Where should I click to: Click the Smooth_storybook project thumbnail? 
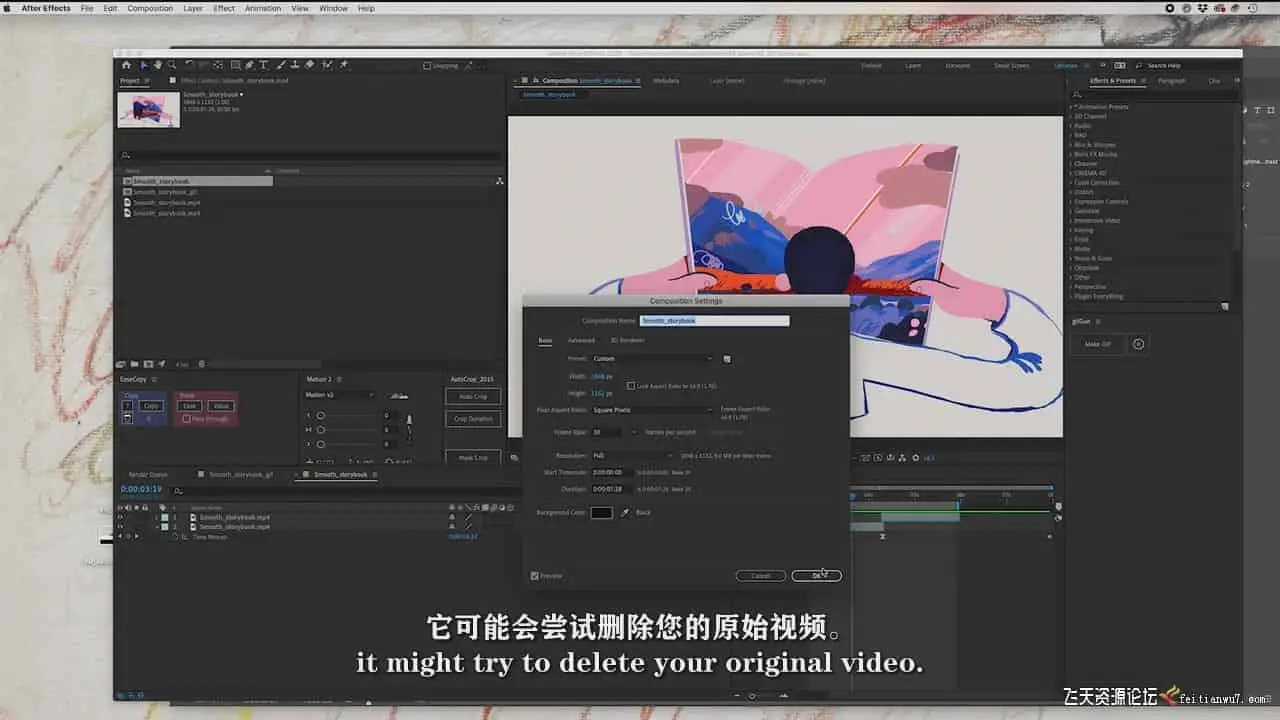click(x=149, y=110)
